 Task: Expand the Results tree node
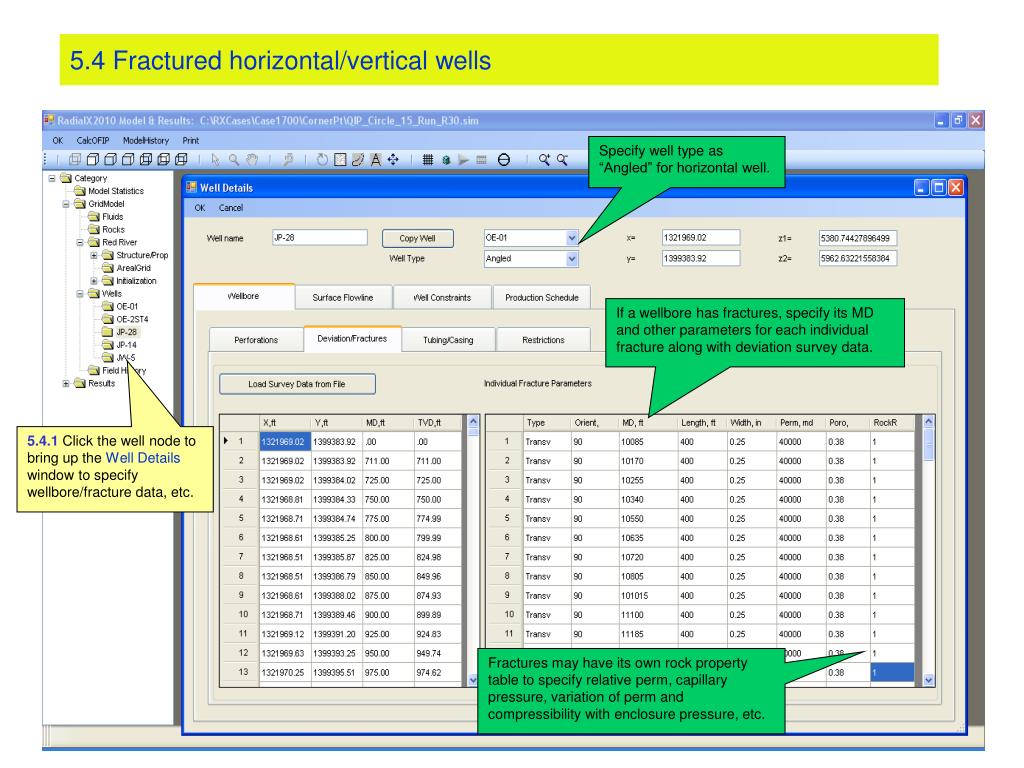coord(66,383)
